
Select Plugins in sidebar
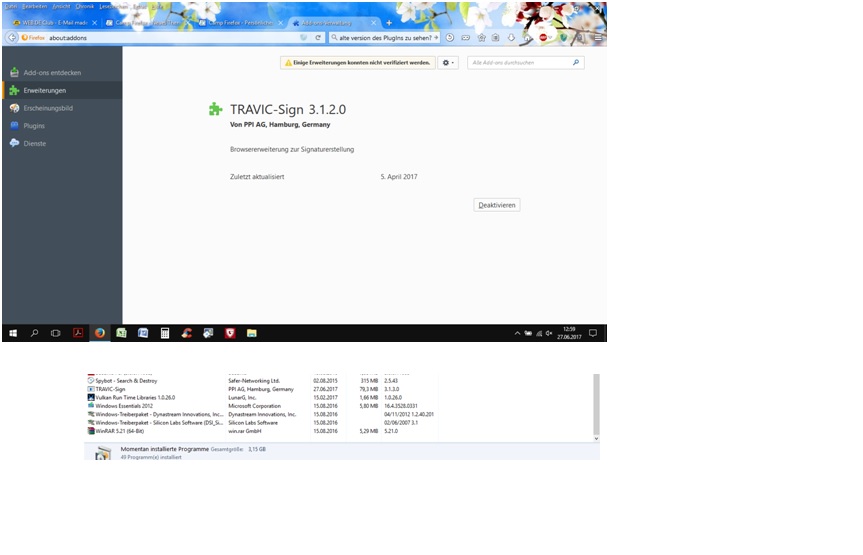(62, 126)
